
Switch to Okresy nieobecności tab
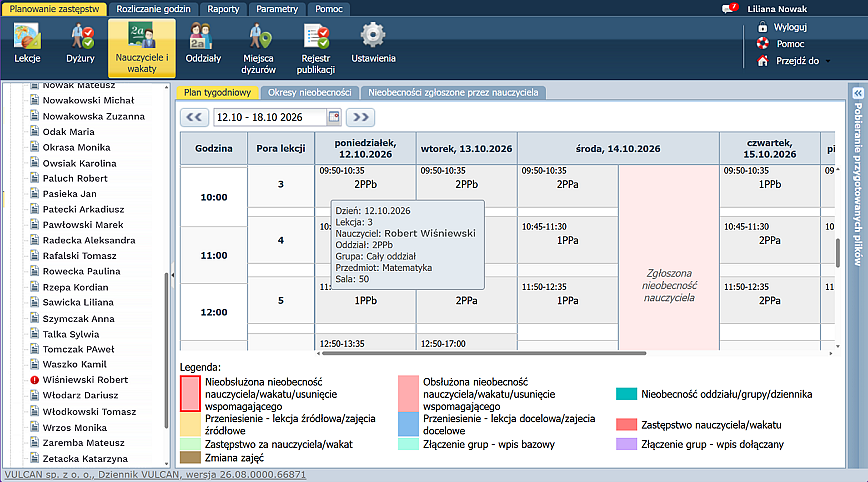coord(309,92)
